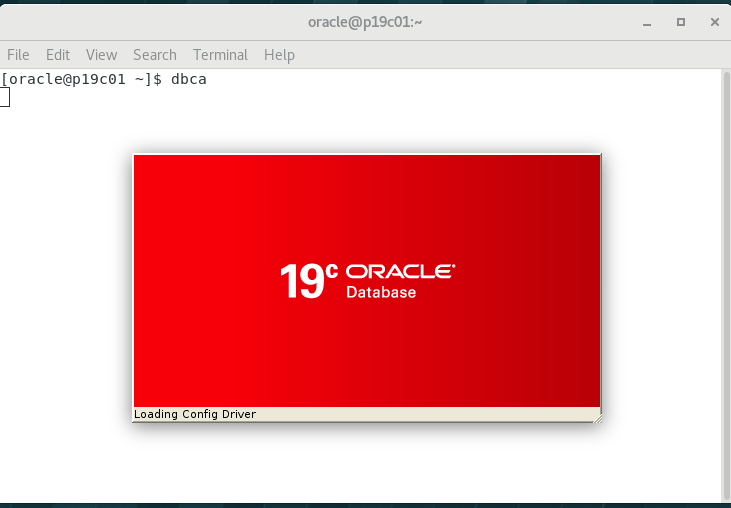The image size is (731, 508).
Task: Click the terminal vertical scrollbar
Action: point(726,285)
